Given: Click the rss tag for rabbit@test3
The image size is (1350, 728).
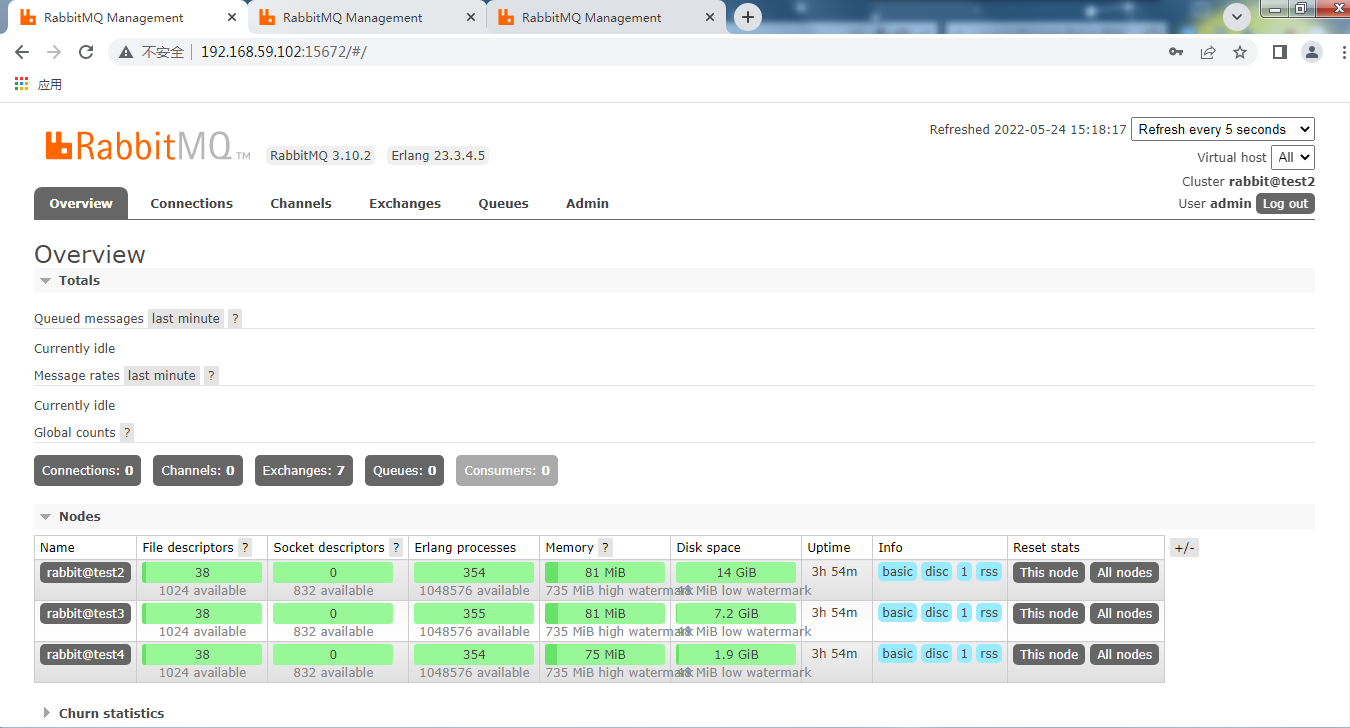Looking at the screenshot, I should [989, 613].
